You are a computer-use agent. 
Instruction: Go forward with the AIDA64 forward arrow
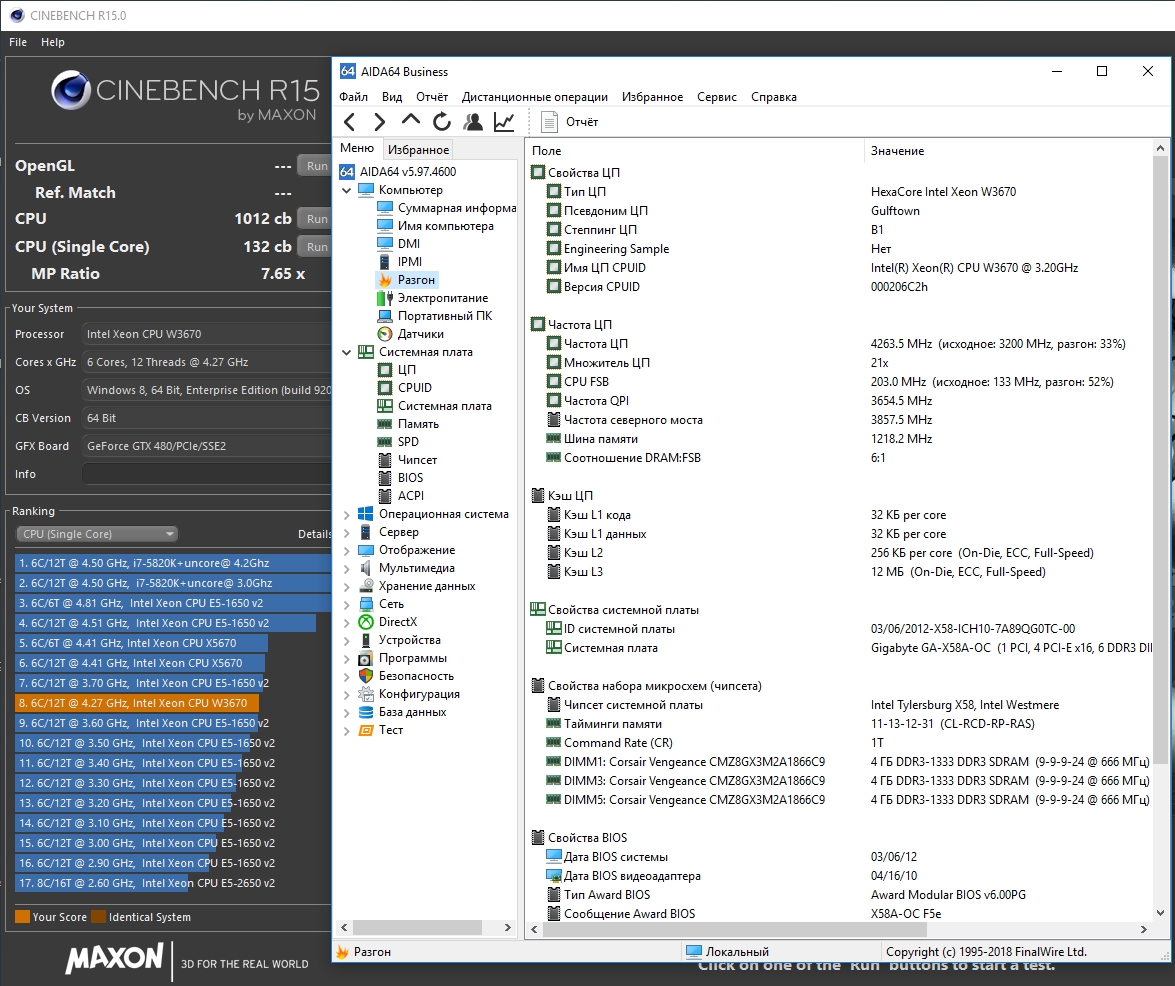379,121
